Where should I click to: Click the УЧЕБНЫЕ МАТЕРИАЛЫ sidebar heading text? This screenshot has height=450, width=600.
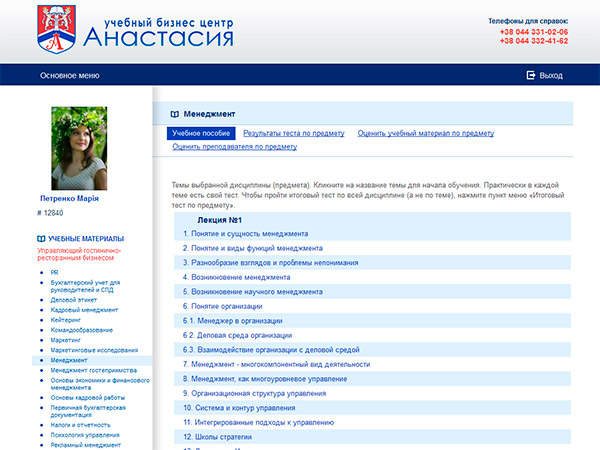pyautogui.click(x=86, y=239)
